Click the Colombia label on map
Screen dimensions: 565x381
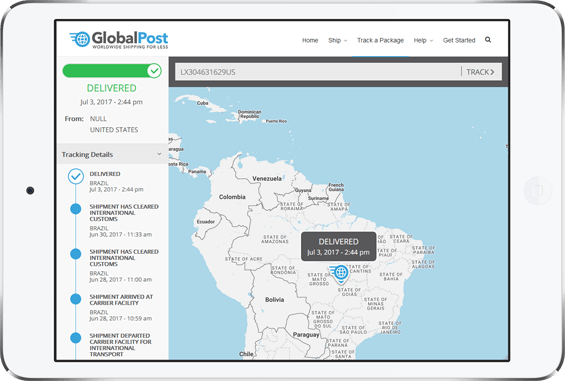click(232, 197)
